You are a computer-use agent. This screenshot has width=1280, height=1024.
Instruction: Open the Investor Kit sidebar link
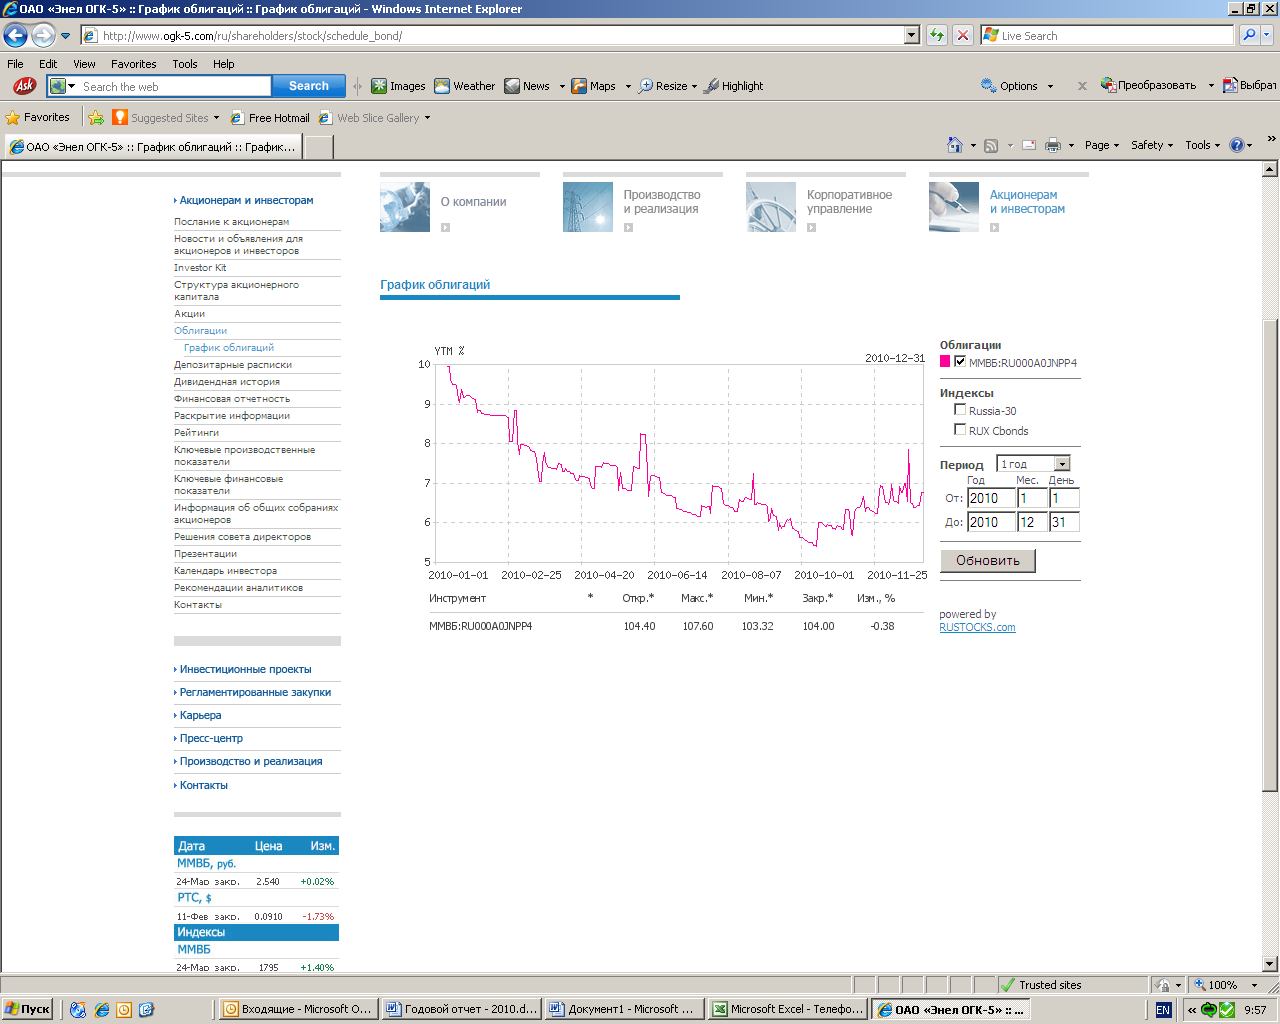[x=200, y=267]
